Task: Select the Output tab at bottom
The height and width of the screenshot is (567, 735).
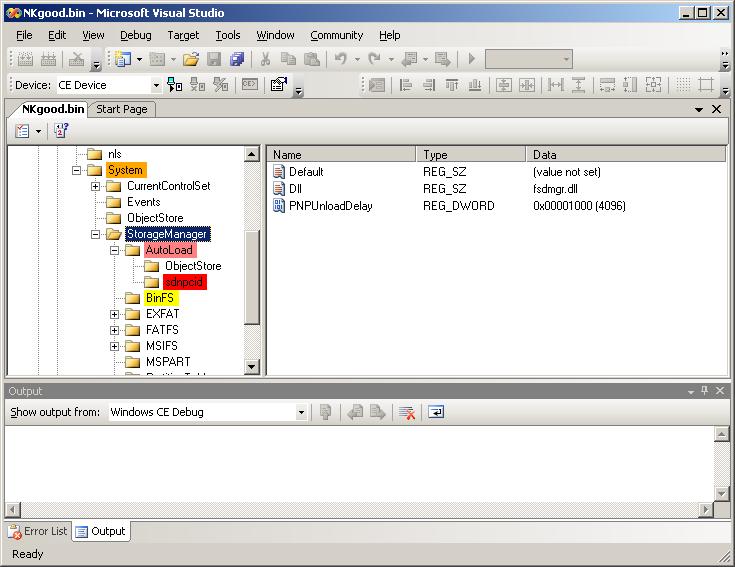Action: pyautogui.click(x=101, y=531)
